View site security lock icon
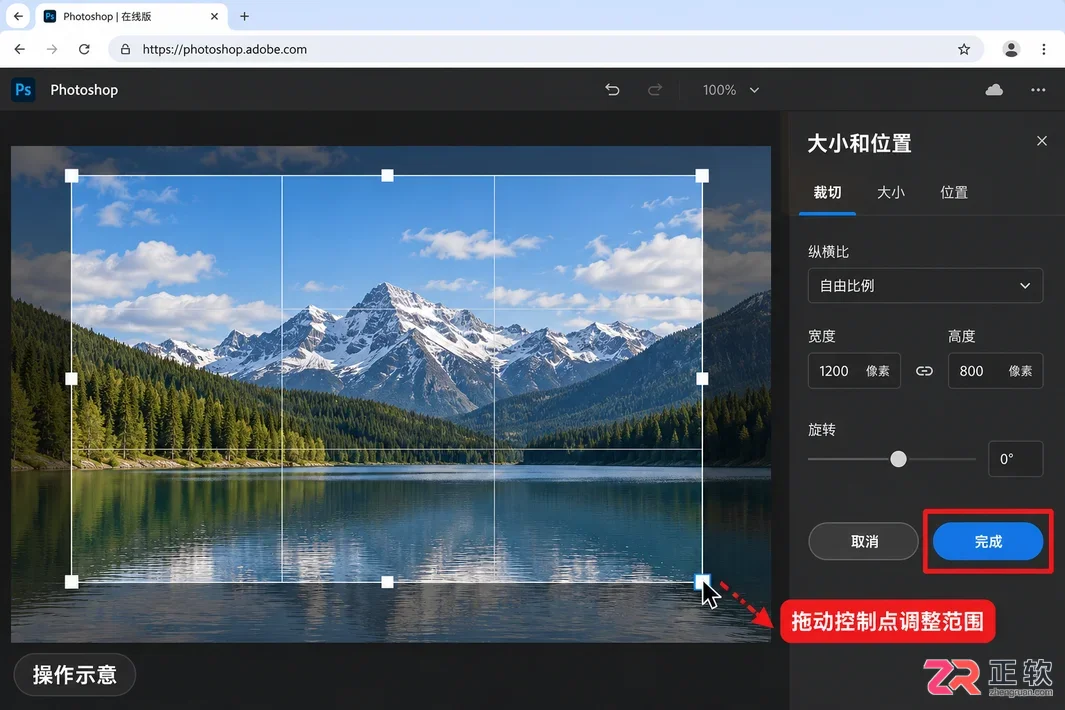Viewport: 1065px width, 710px height. tap(126, 49)
